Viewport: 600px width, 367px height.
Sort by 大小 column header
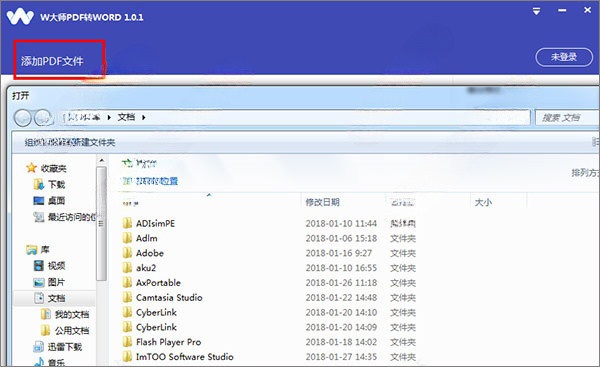coord(483,202)
